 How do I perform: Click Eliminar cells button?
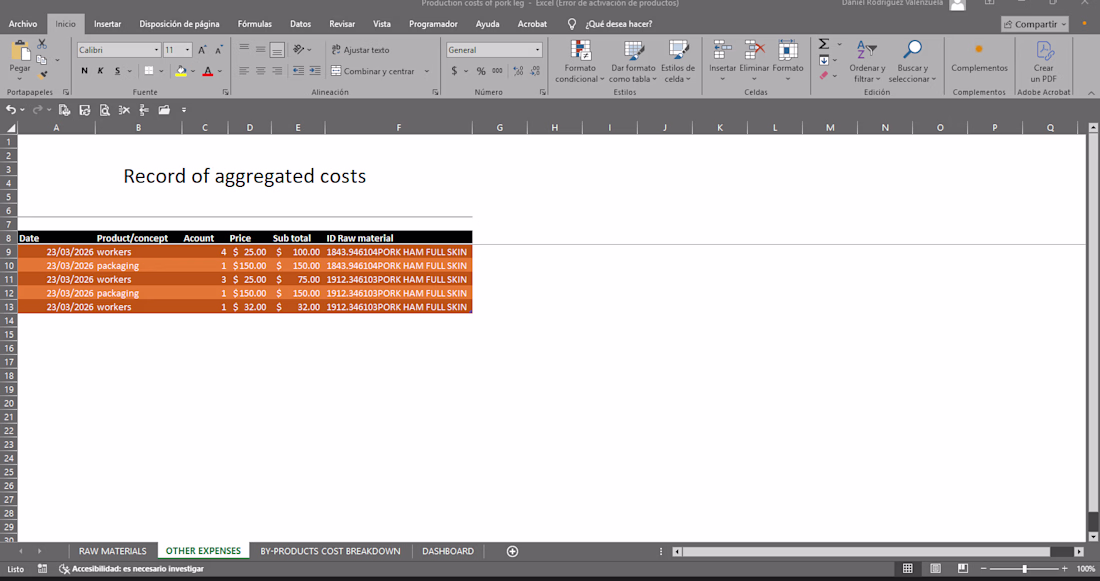click(754, 60)
